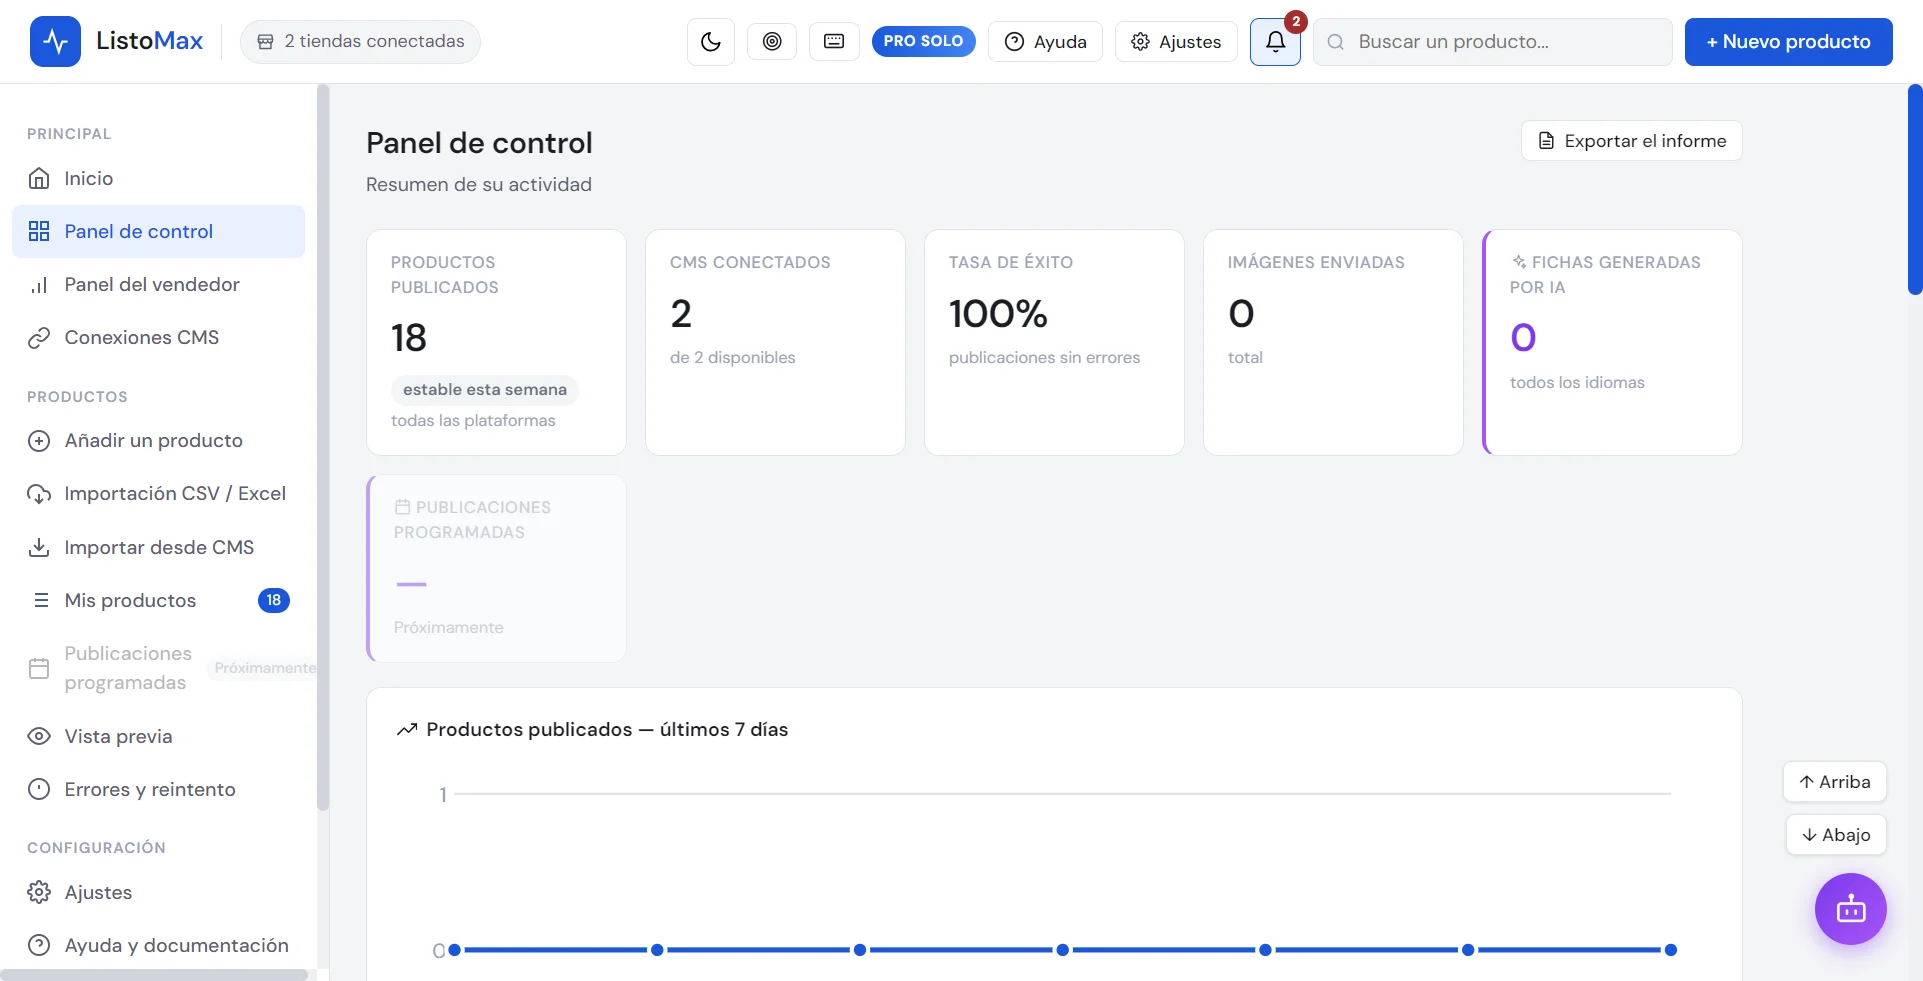Click the + Nuevo producto button
This screenshot has height=981, width=1923.
(x=1788, y=42)
